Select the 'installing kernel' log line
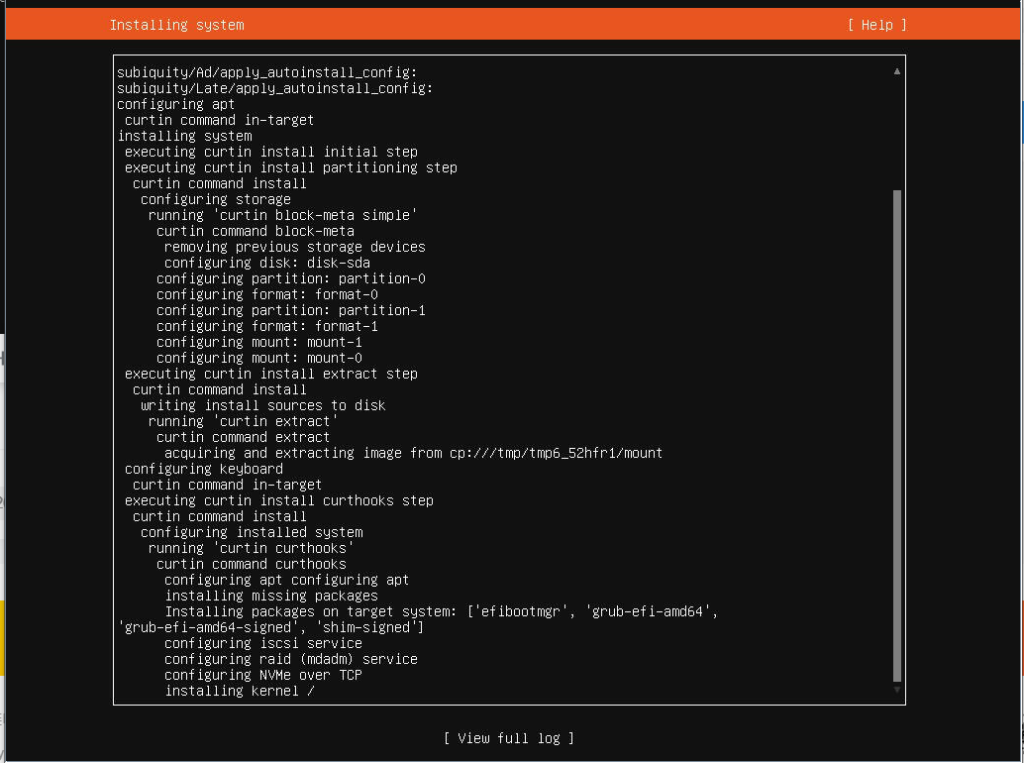Image resolution: width=1024 pixels, height=763 pixels. [239, 691]
